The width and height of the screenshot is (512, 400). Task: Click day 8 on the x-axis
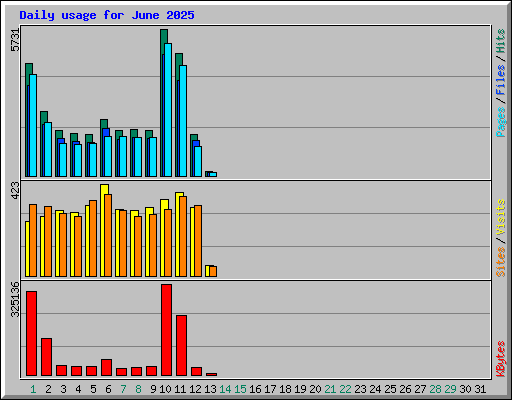point(138,389)
